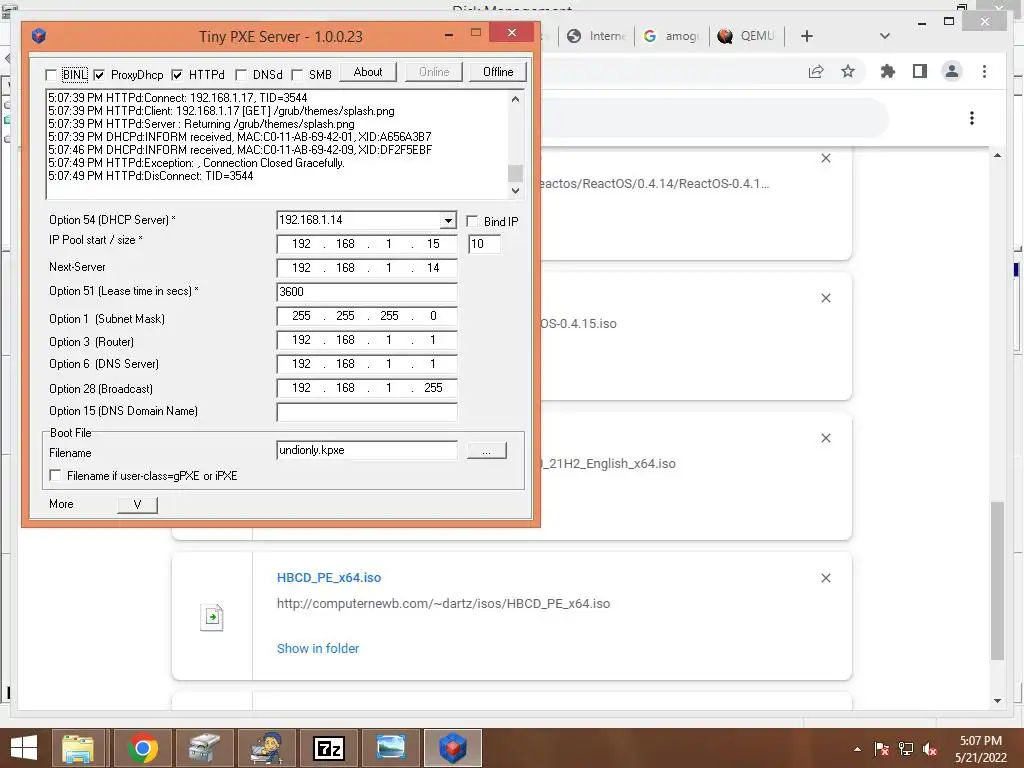Remove the ReactOS-0.4.14 download entry

tap(825, 158)
